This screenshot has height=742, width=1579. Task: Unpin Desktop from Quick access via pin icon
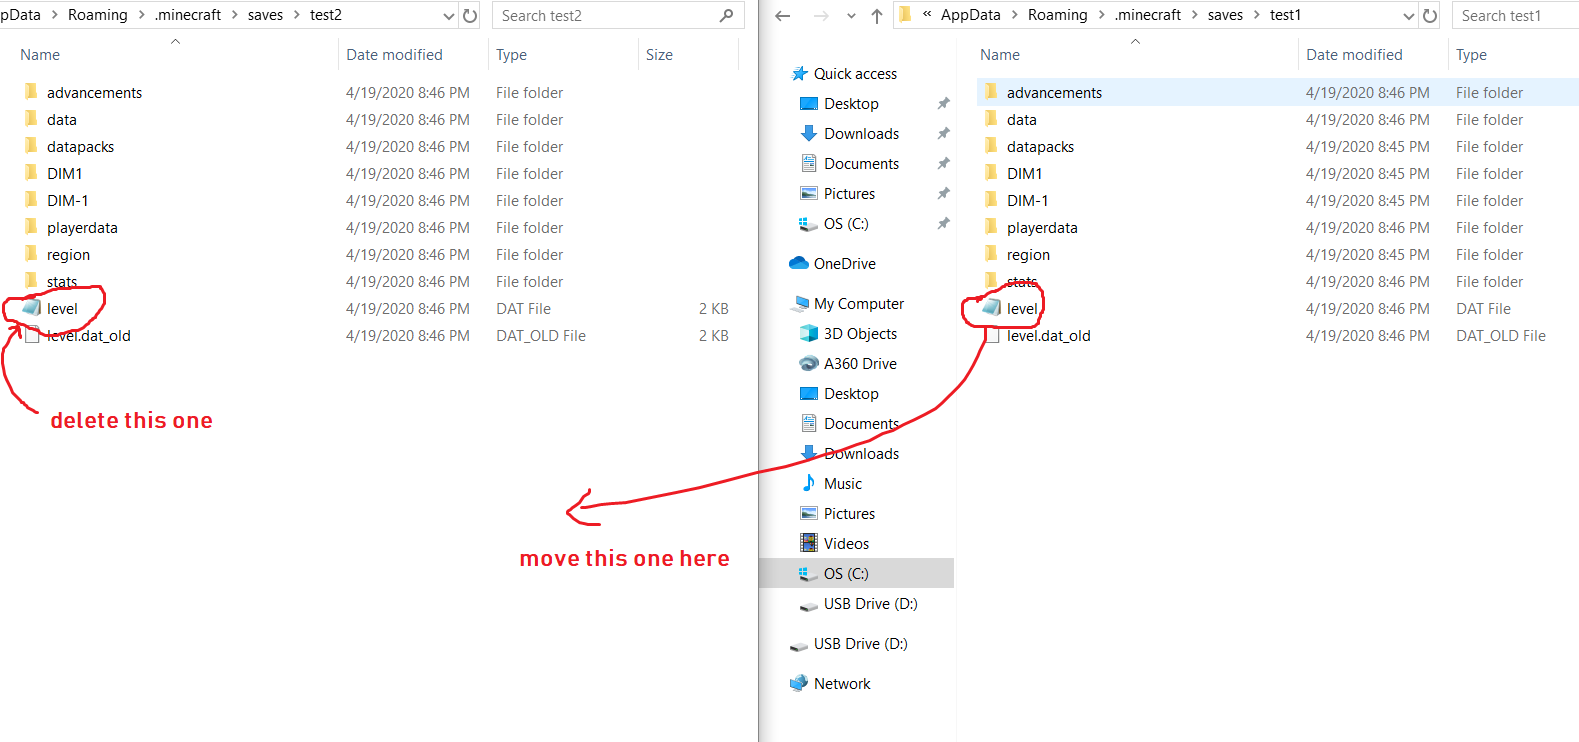943,103
